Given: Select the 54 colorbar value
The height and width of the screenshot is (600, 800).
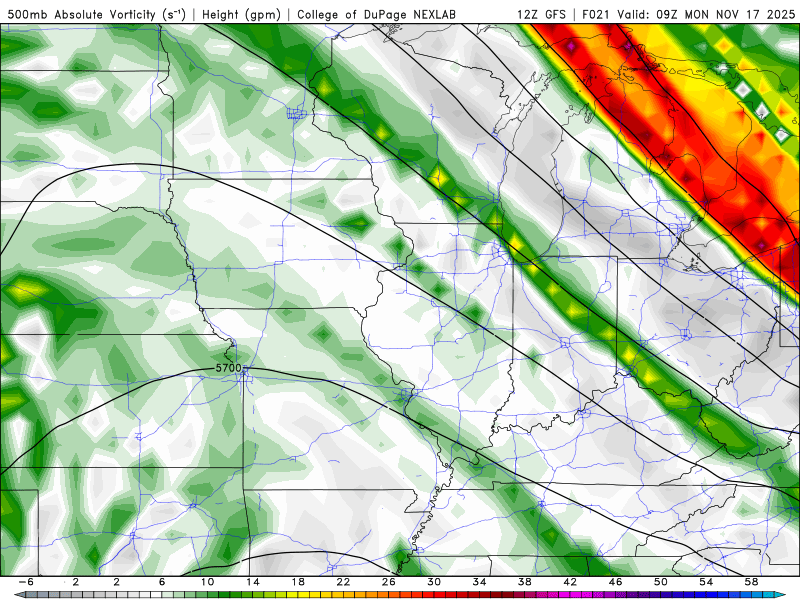Looking at the screenshot, I should tap(706, 582).
